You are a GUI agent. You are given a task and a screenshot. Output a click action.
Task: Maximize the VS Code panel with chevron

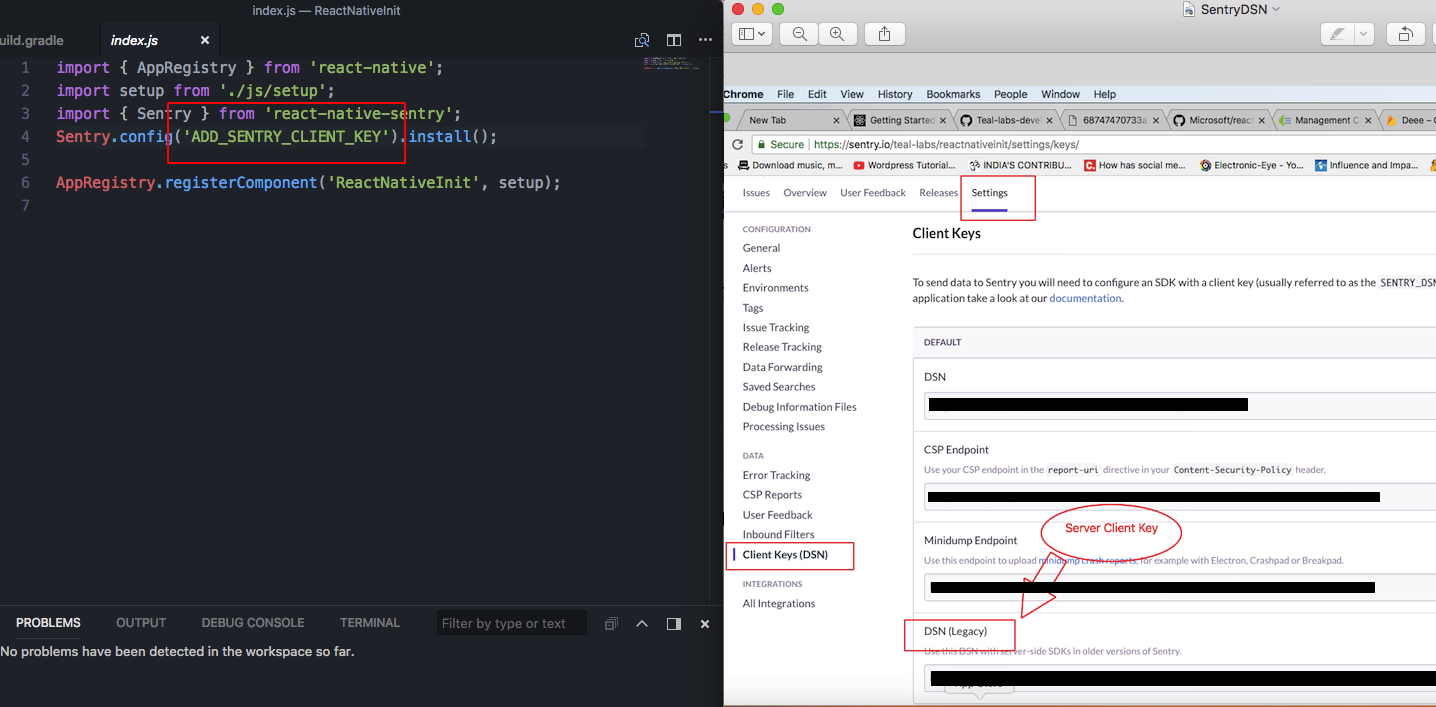coord(642,623)
